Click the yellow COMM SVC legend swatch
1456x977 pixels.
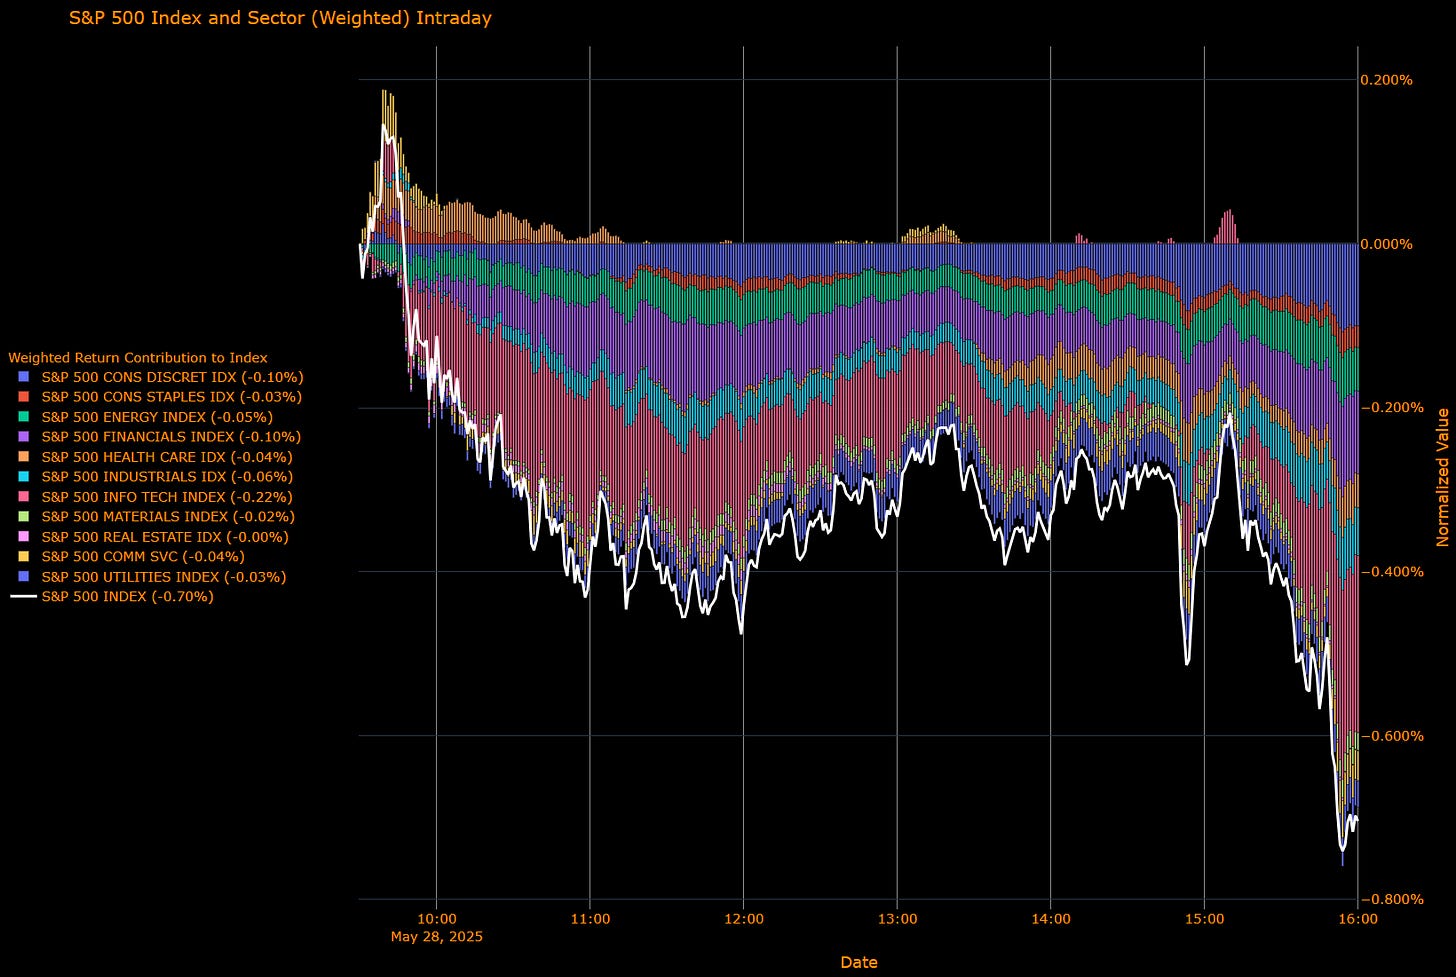pos(24,557)
